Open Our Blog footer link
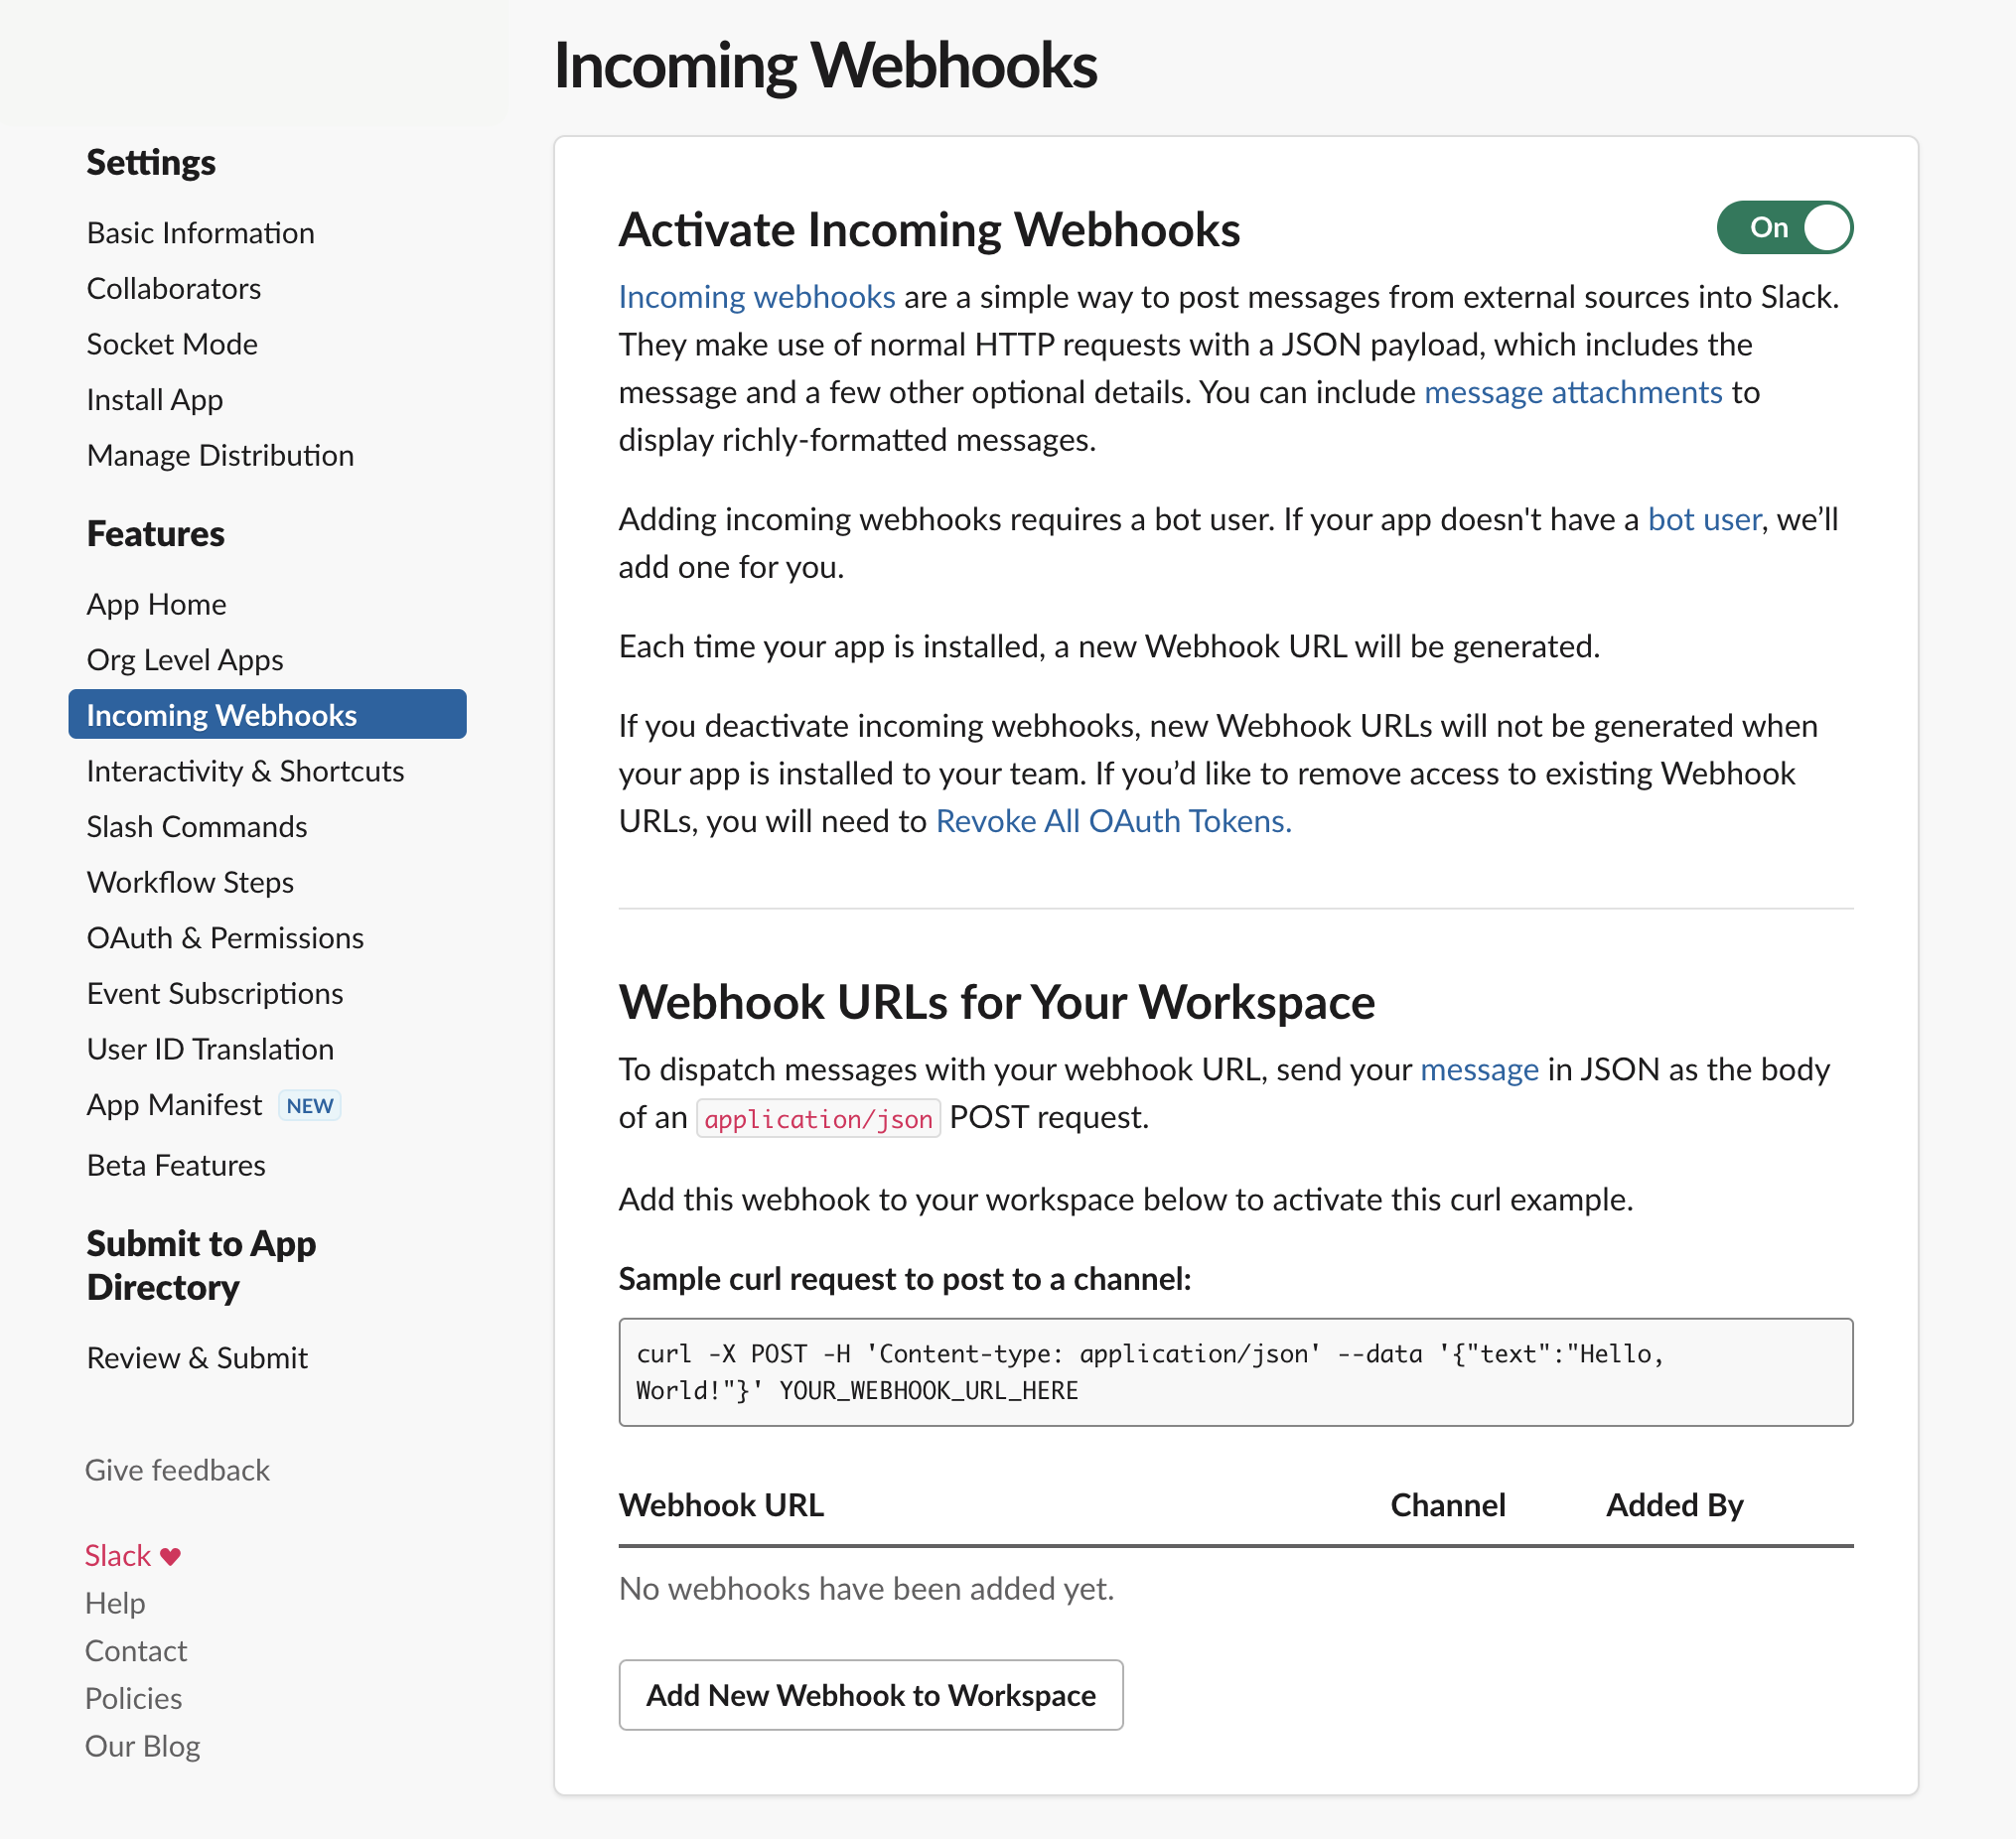This screenshot has height=1839, width=2016. pyautogui.click(x=142, y=1745)
